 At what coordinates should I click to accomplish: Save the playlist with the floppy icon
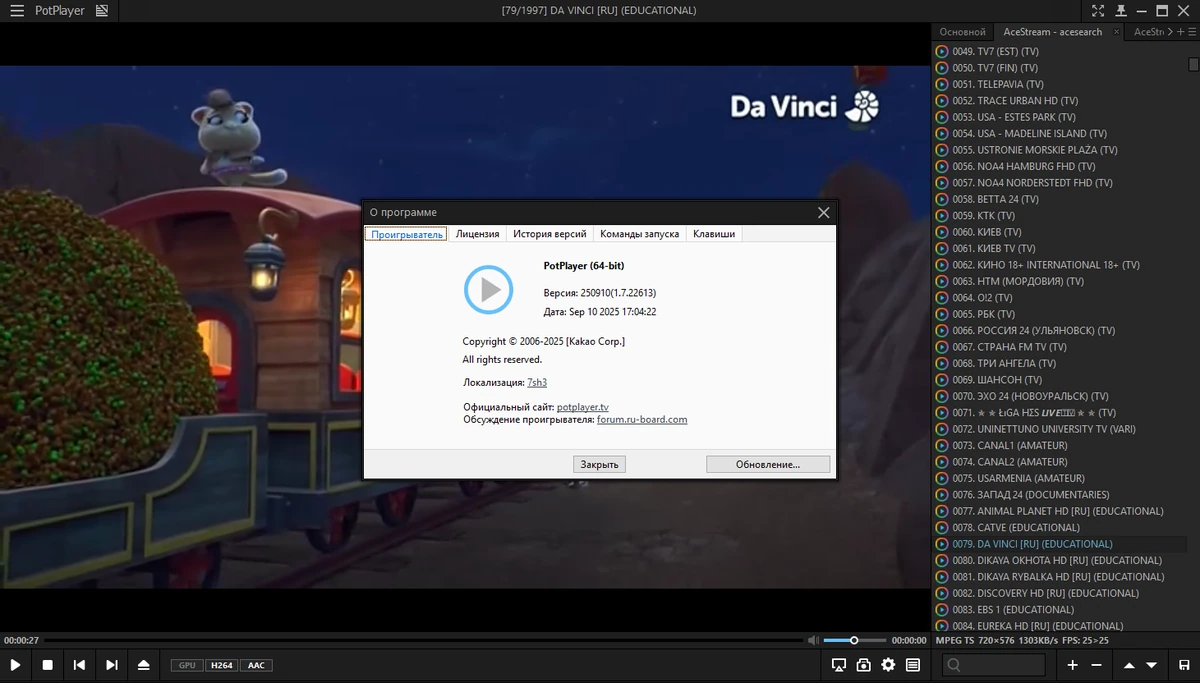click(x=1184, y=665)
